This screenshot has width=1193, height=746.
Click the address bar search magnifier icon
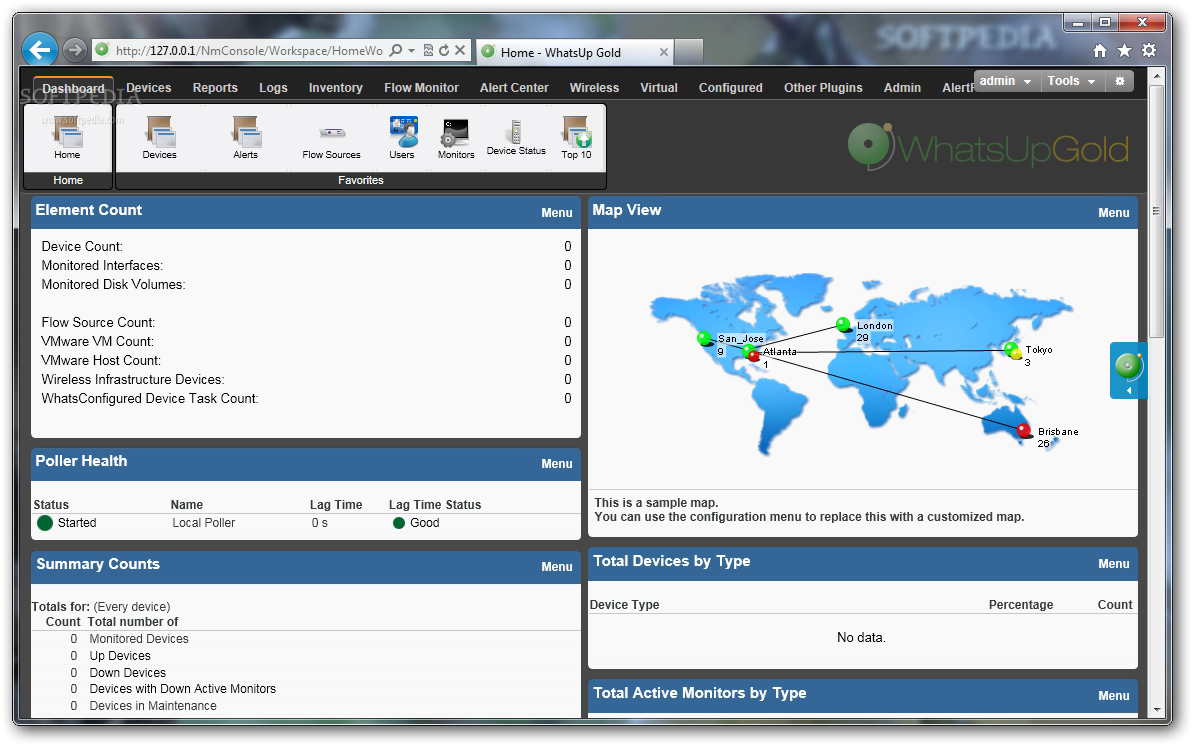pyautogui.click(x=396, y=50)
